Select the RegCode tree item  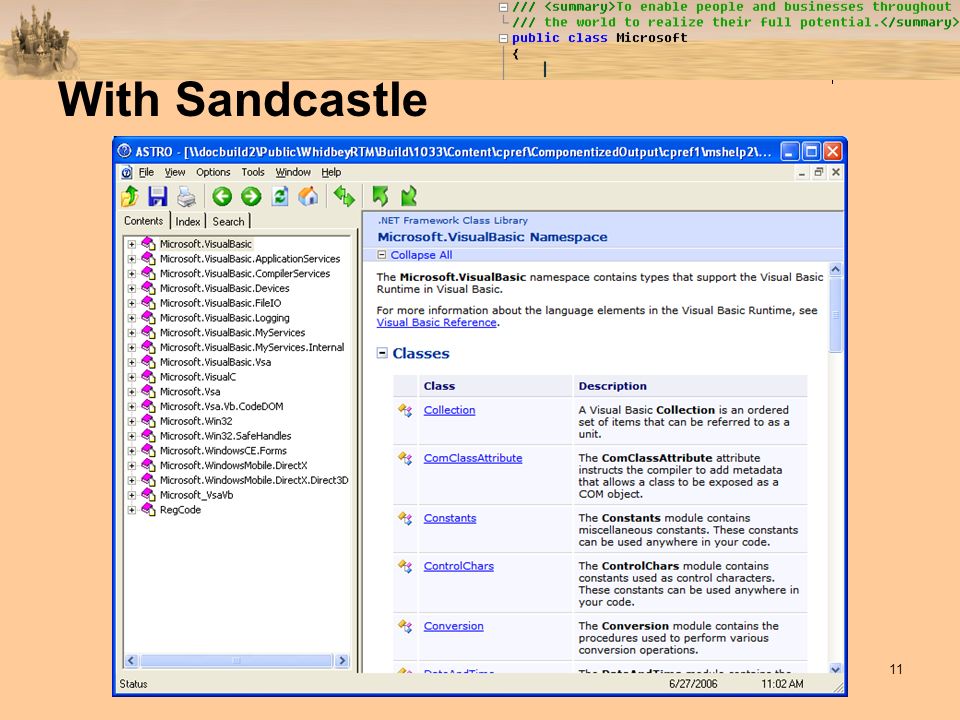point(180,509)
